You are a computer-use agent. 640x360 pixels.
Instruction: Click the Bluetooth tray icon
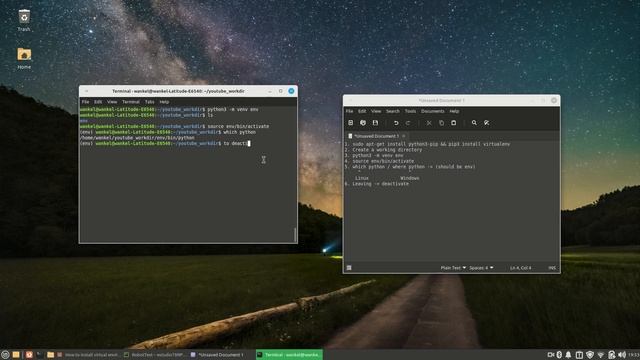coord(559,355)
